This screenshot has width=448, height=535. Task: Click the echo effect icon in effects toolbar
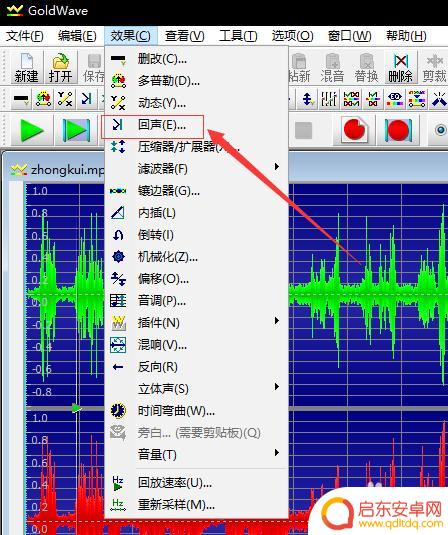pyautogui.click(x=86, y=99)
